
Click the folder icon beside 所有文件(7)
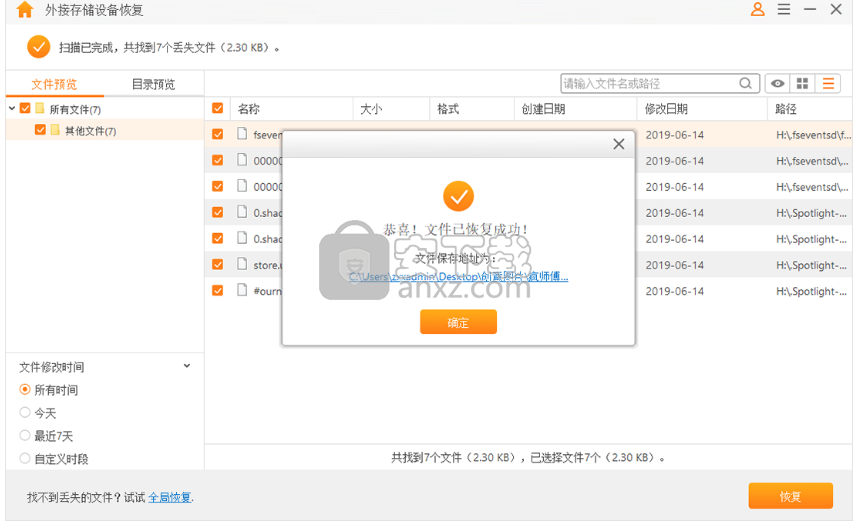tap(39, 108)
